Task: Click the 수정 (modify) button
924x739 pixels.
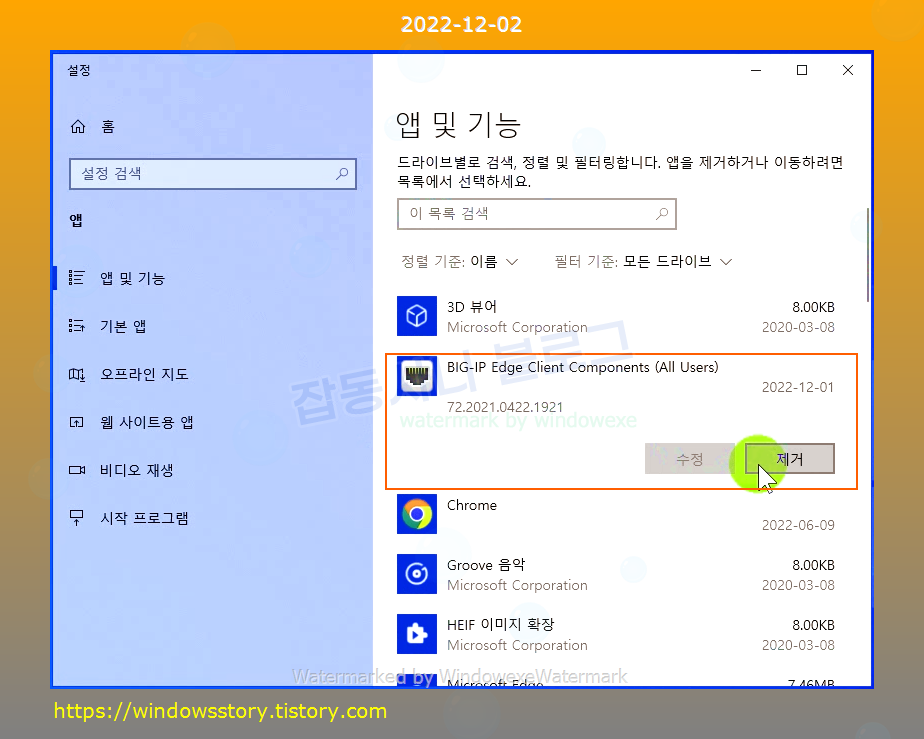Action: [689, 458]
